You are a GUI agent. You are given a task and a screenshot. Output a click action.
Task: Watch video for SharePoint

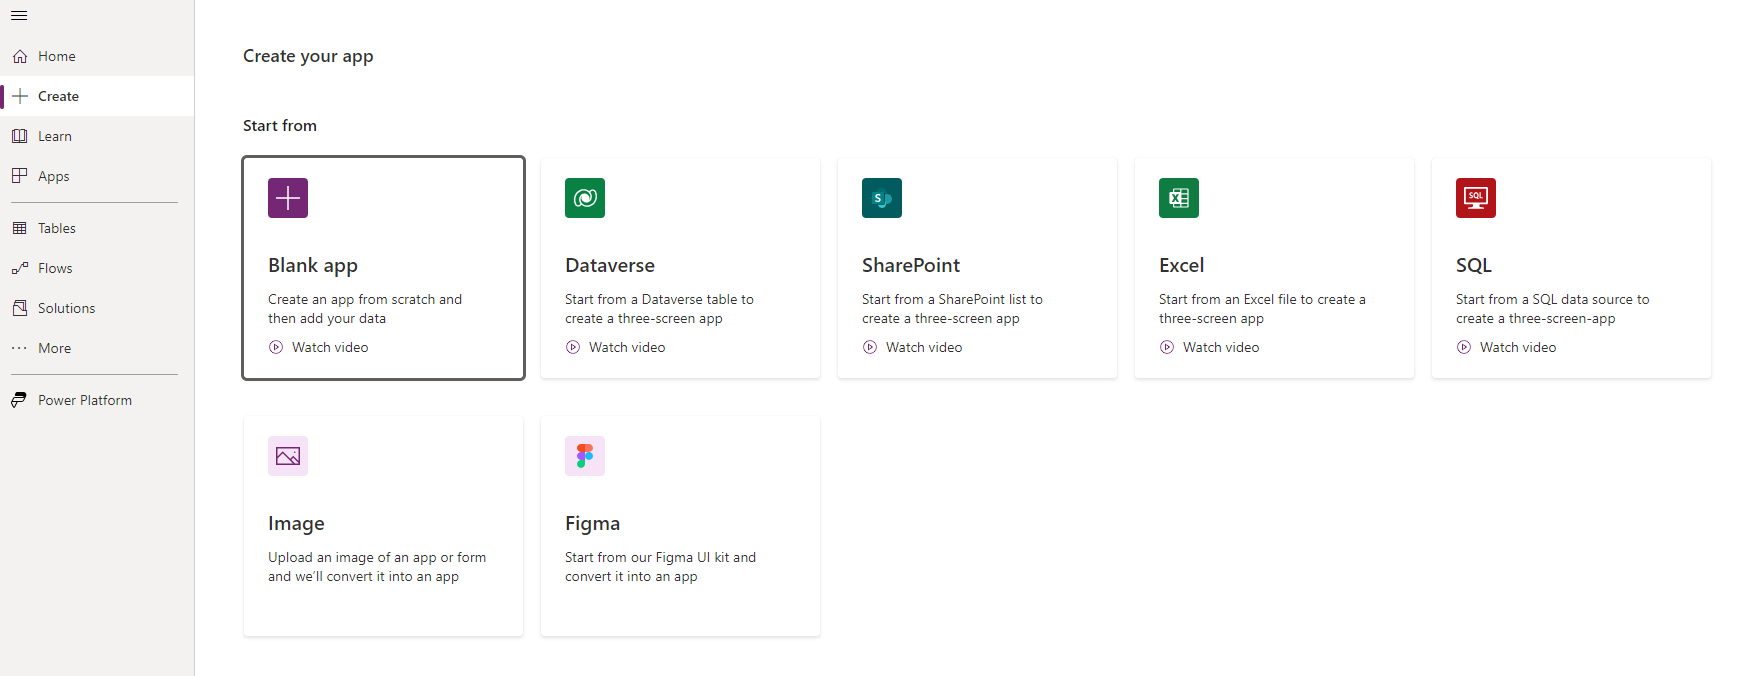click(924, 347)
